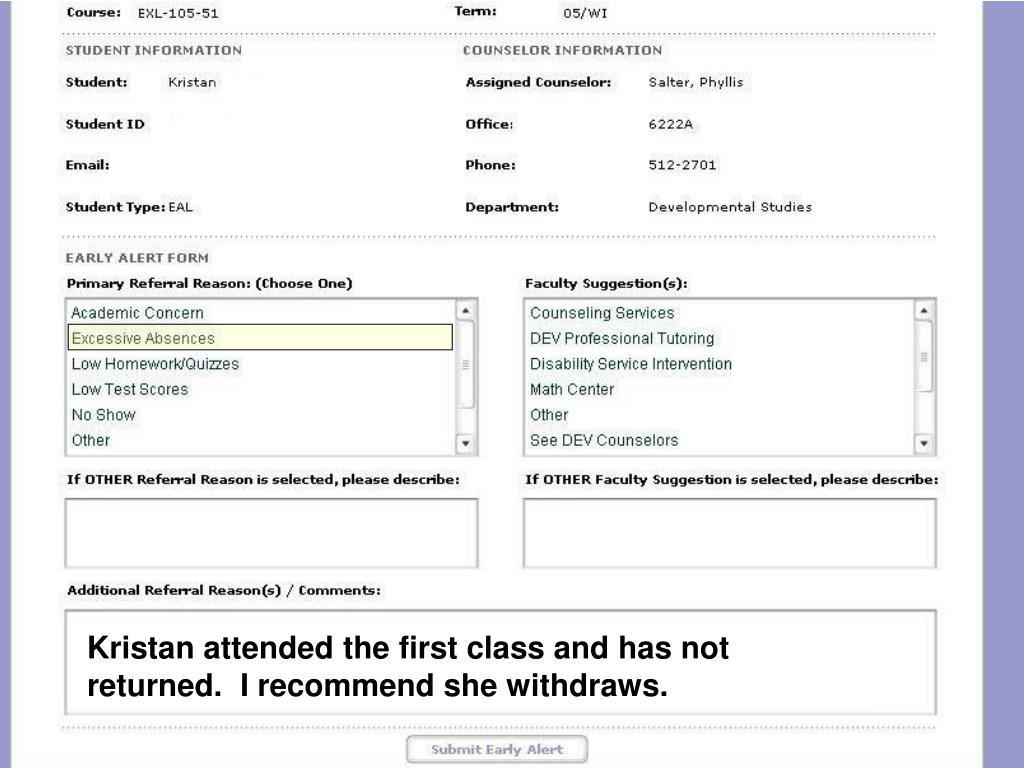
Task: Click the OTHER Referral Reason description box
Action: click(271, 533)
